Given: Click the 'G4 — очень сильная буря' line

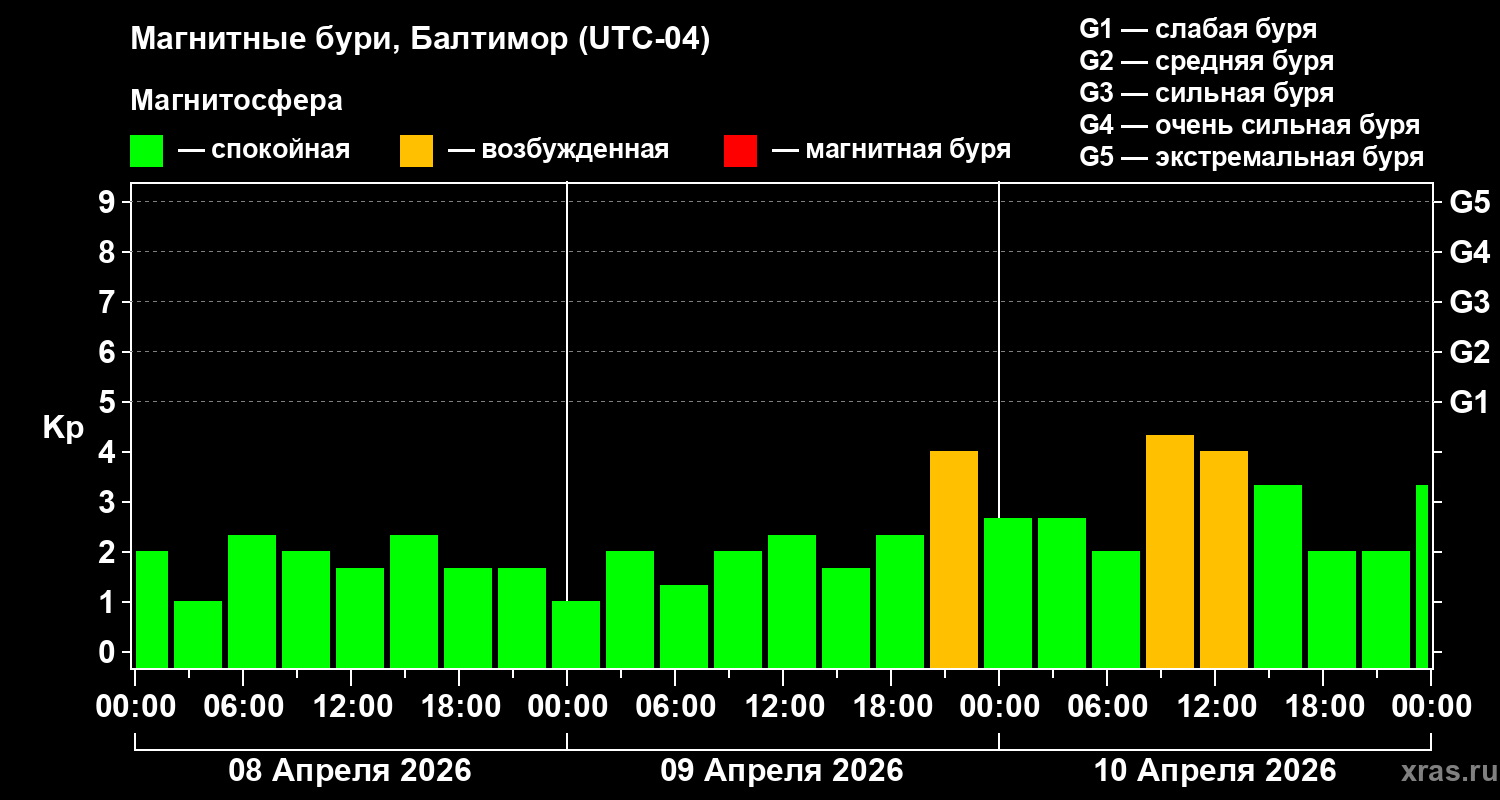Looking at the screenshot, I should tap(1249, 125).
